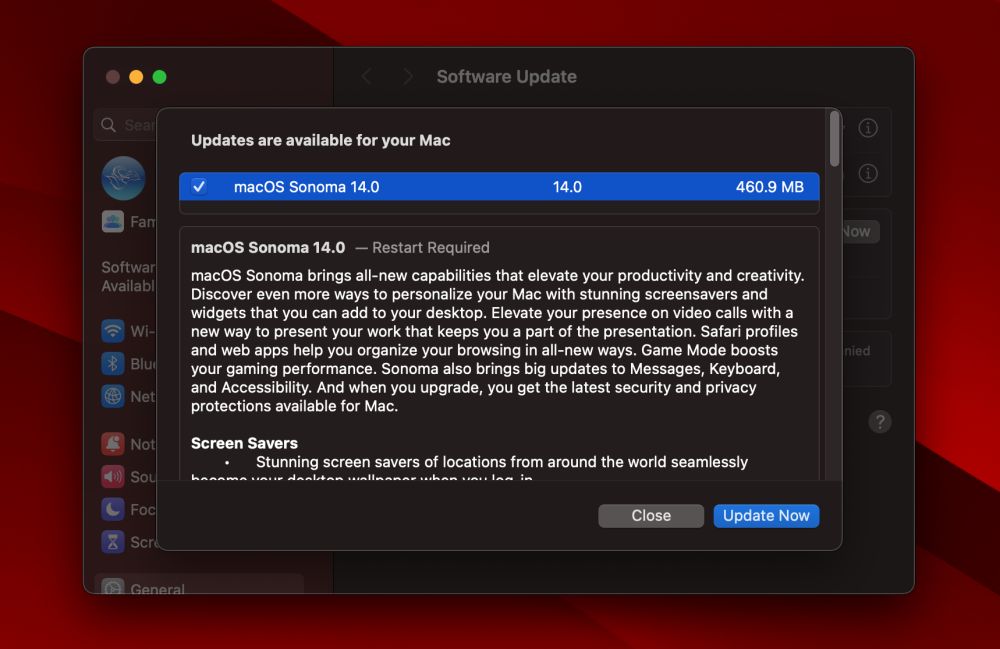Open Sound speaker icon in sidebar

click(113, 476)
